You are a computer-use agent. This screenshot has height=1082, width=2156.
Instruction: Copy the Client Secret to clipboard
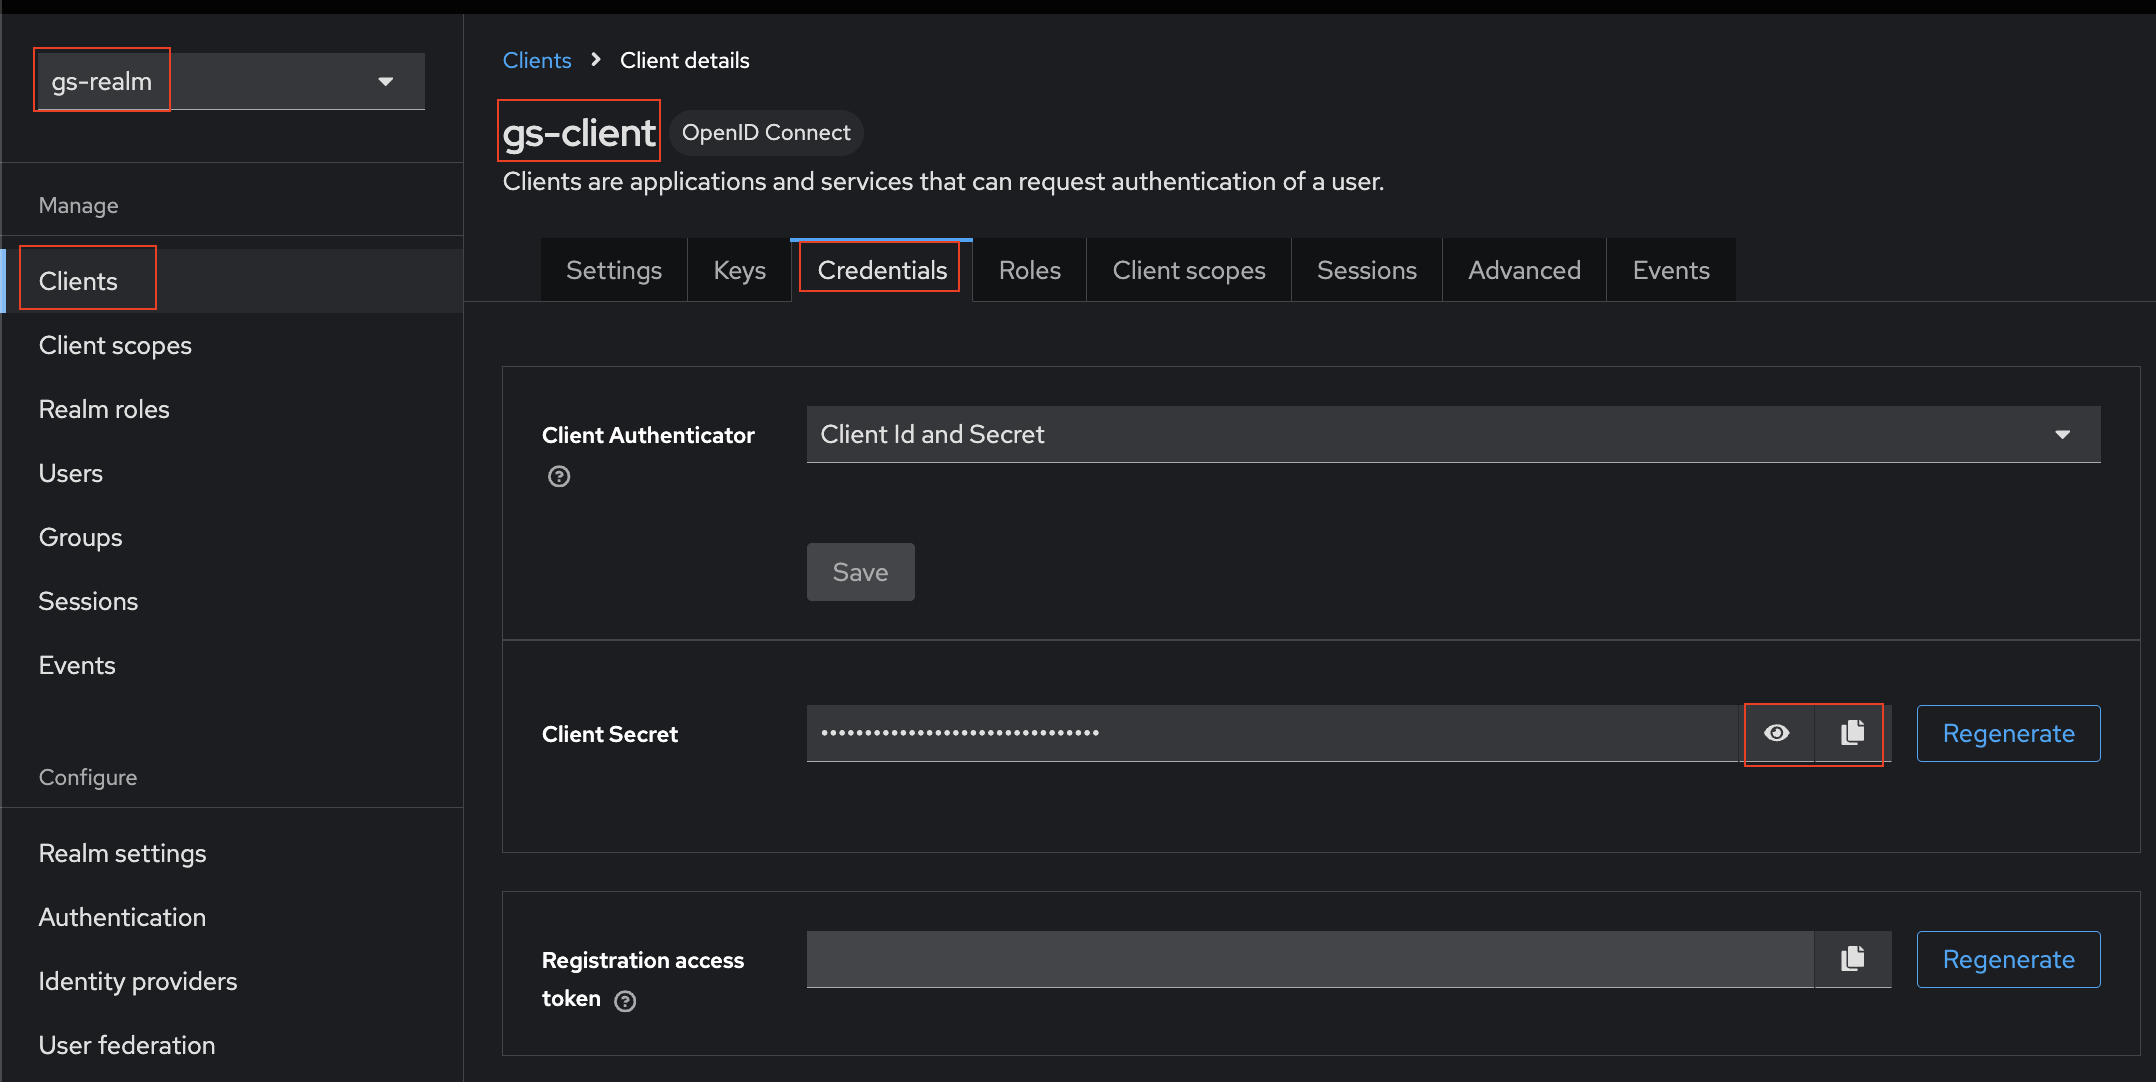[x=1852, y=733]
